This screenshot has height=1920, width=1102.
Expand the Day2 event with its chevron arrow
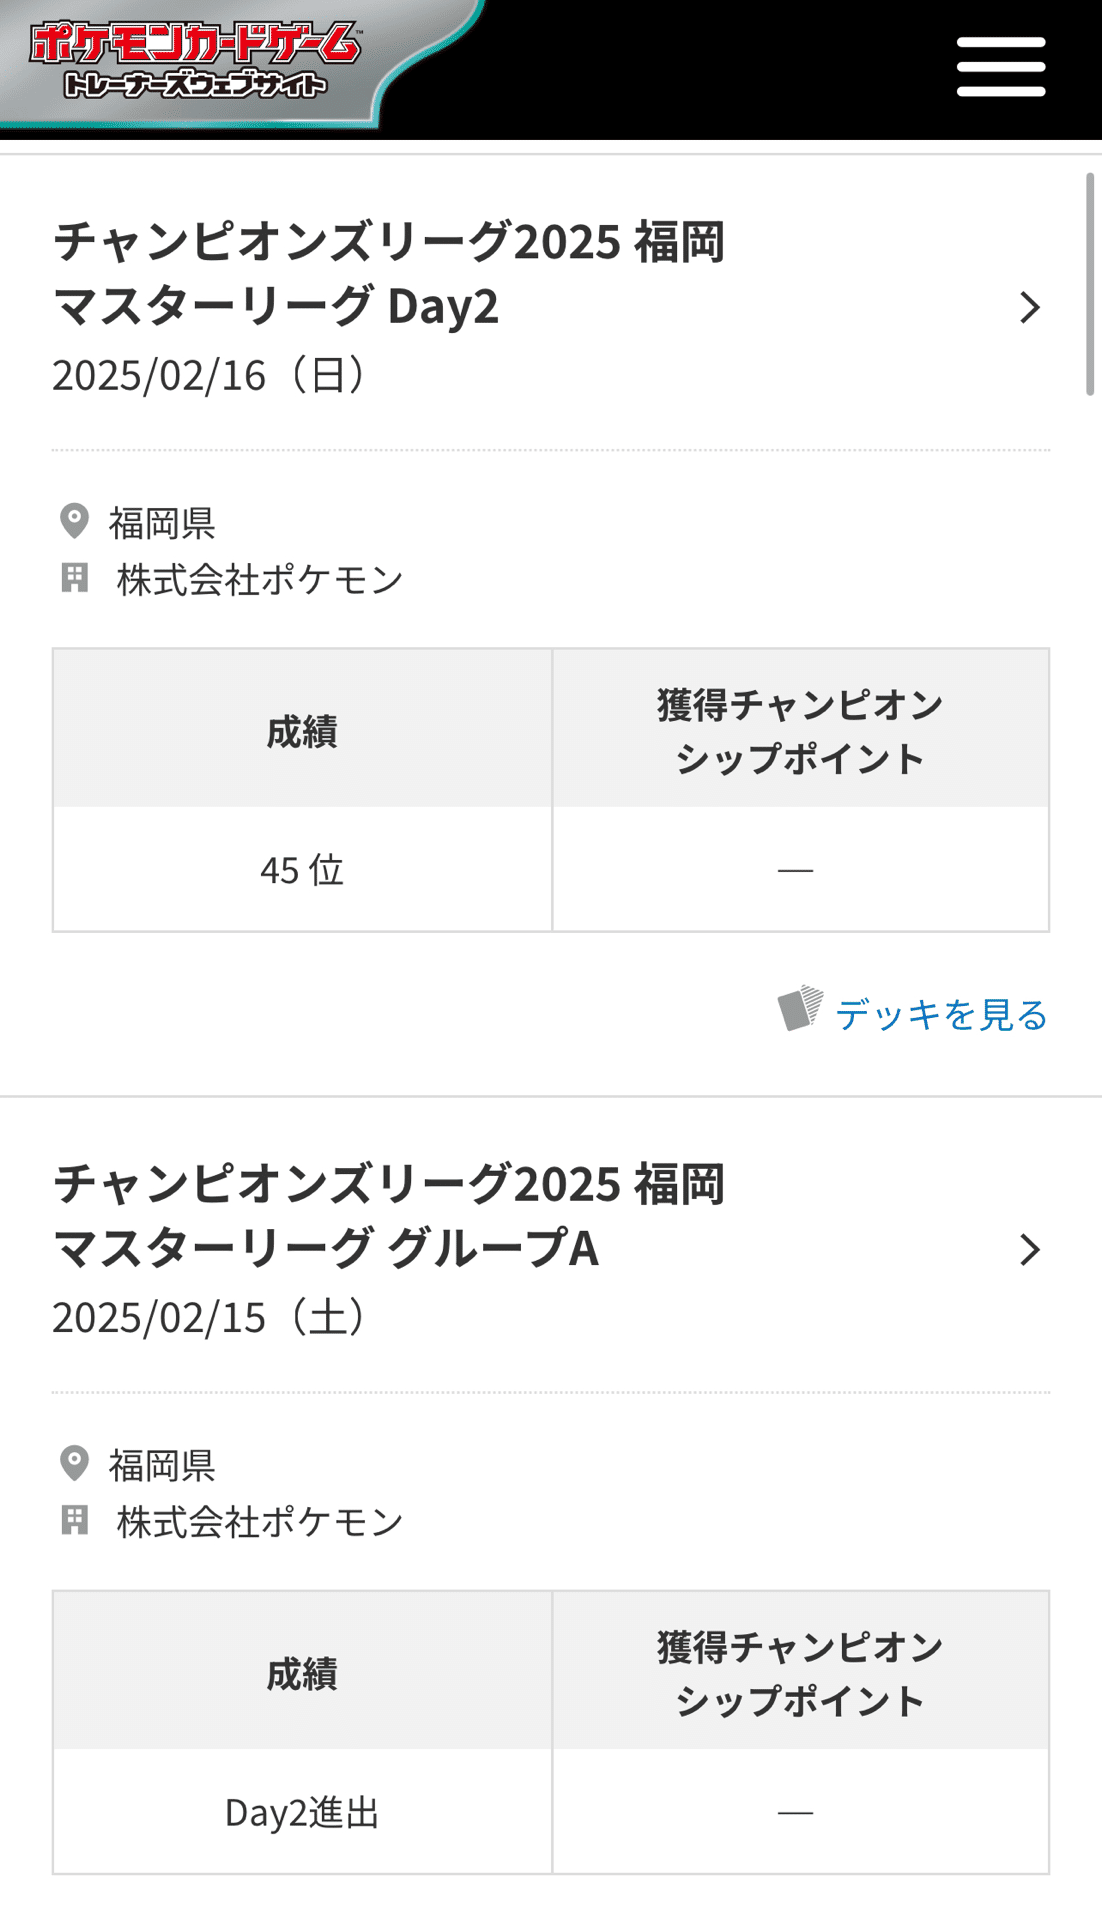[x=1029, y=307]
